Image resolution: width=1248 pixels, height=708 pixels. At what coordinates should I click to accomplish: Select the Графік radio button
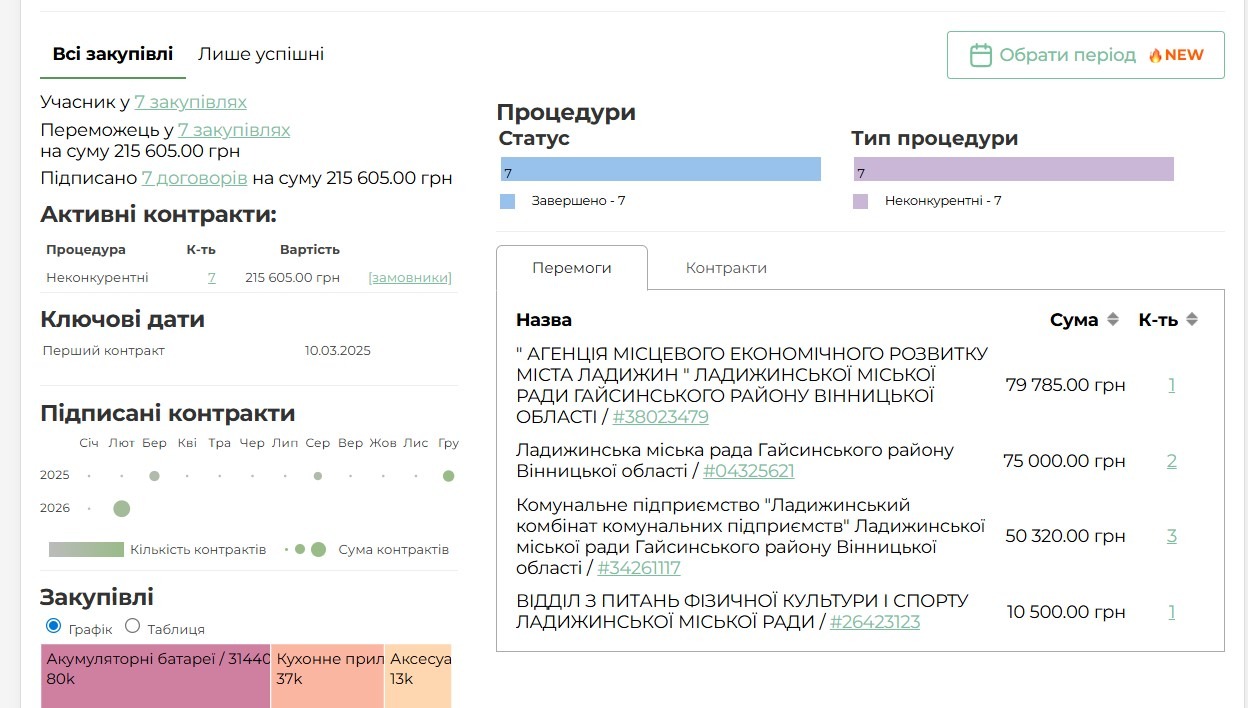click(53, 626)
